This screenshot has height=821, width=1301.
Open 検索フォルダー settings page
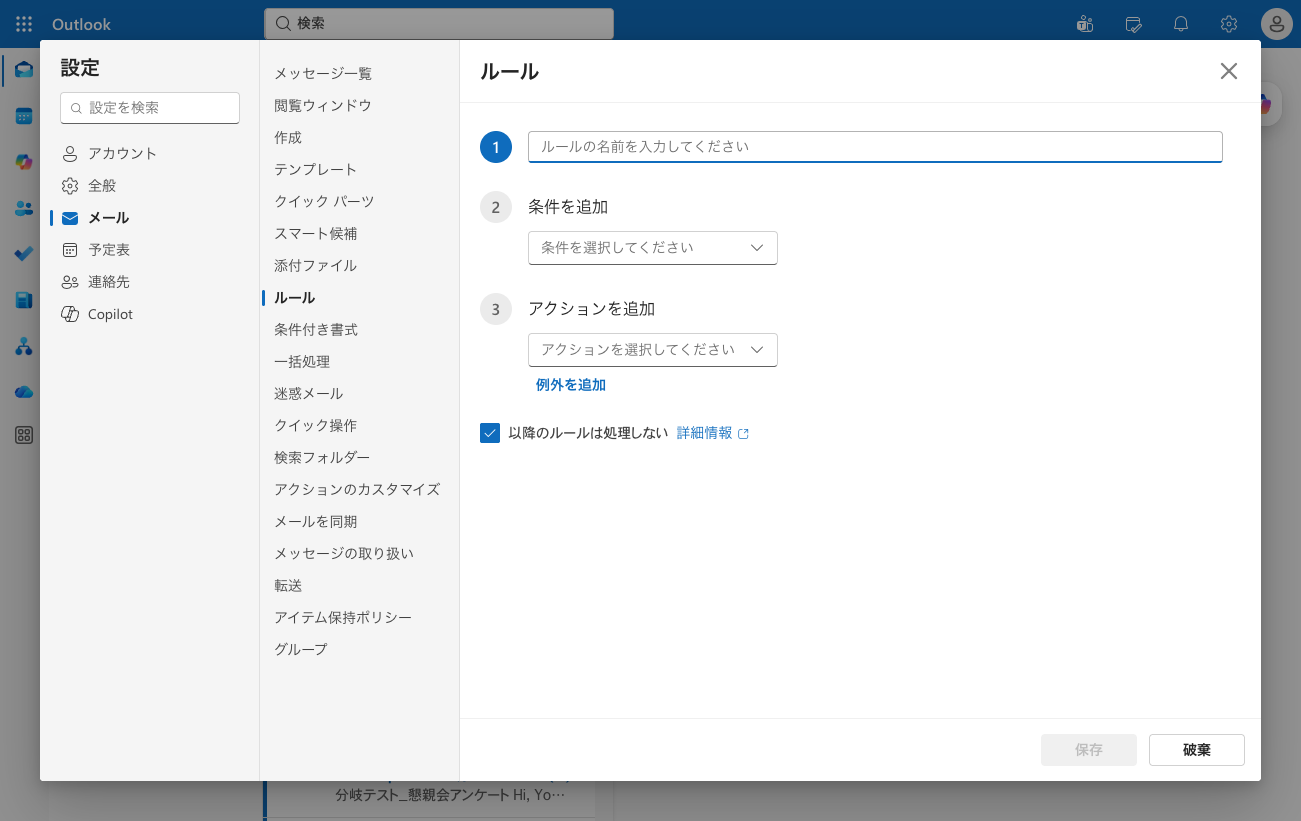click(x=322, y=457)
